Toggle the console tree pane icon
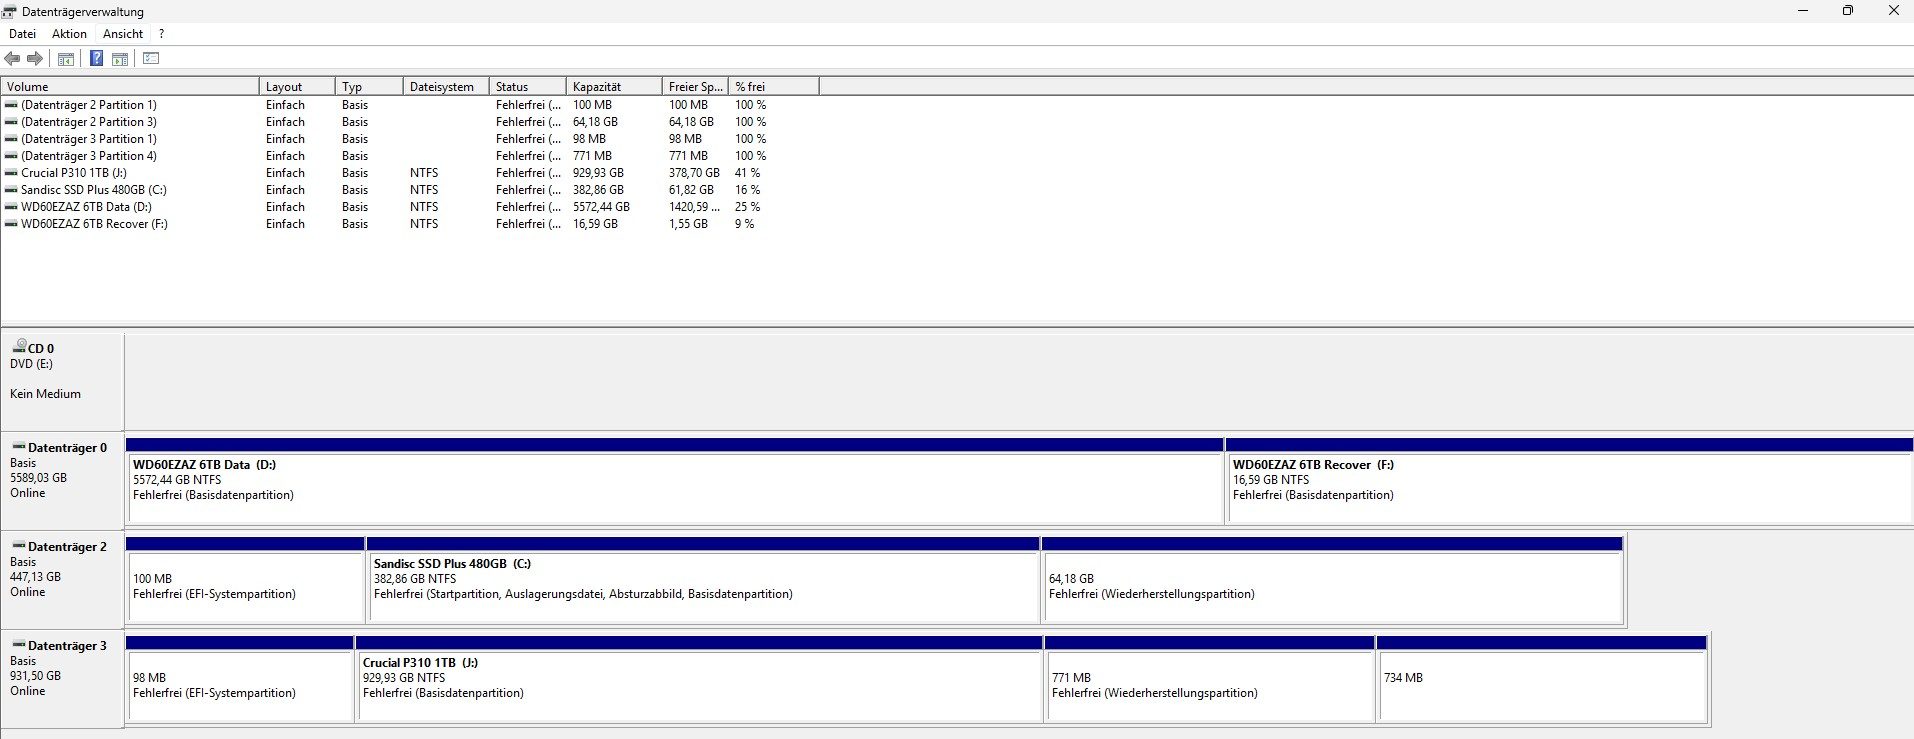 tap(66, 59)
